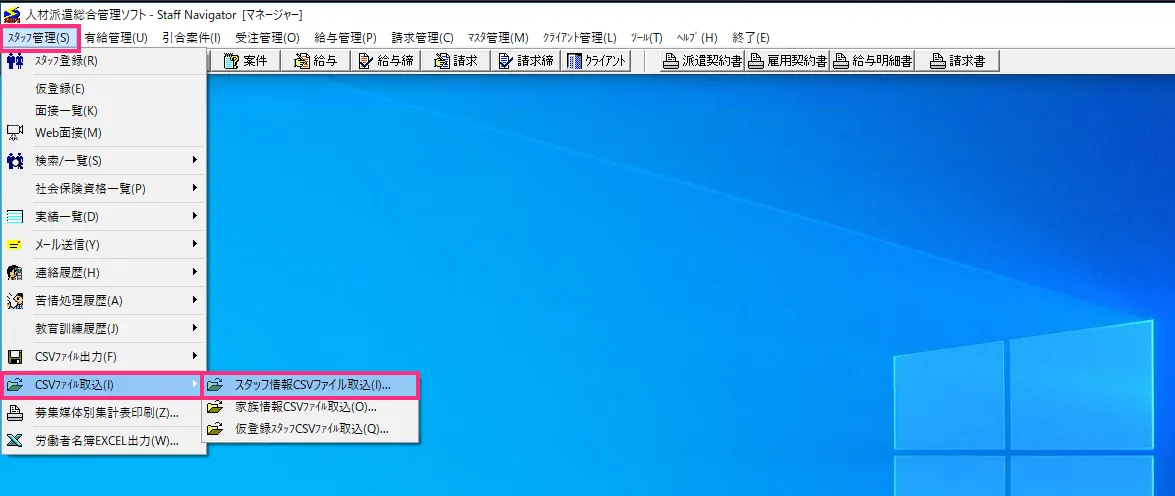Viewport: 1175px width, 496px height.
Task: Open the 給与管理(P) menu
Action: (x=345, y=37)
